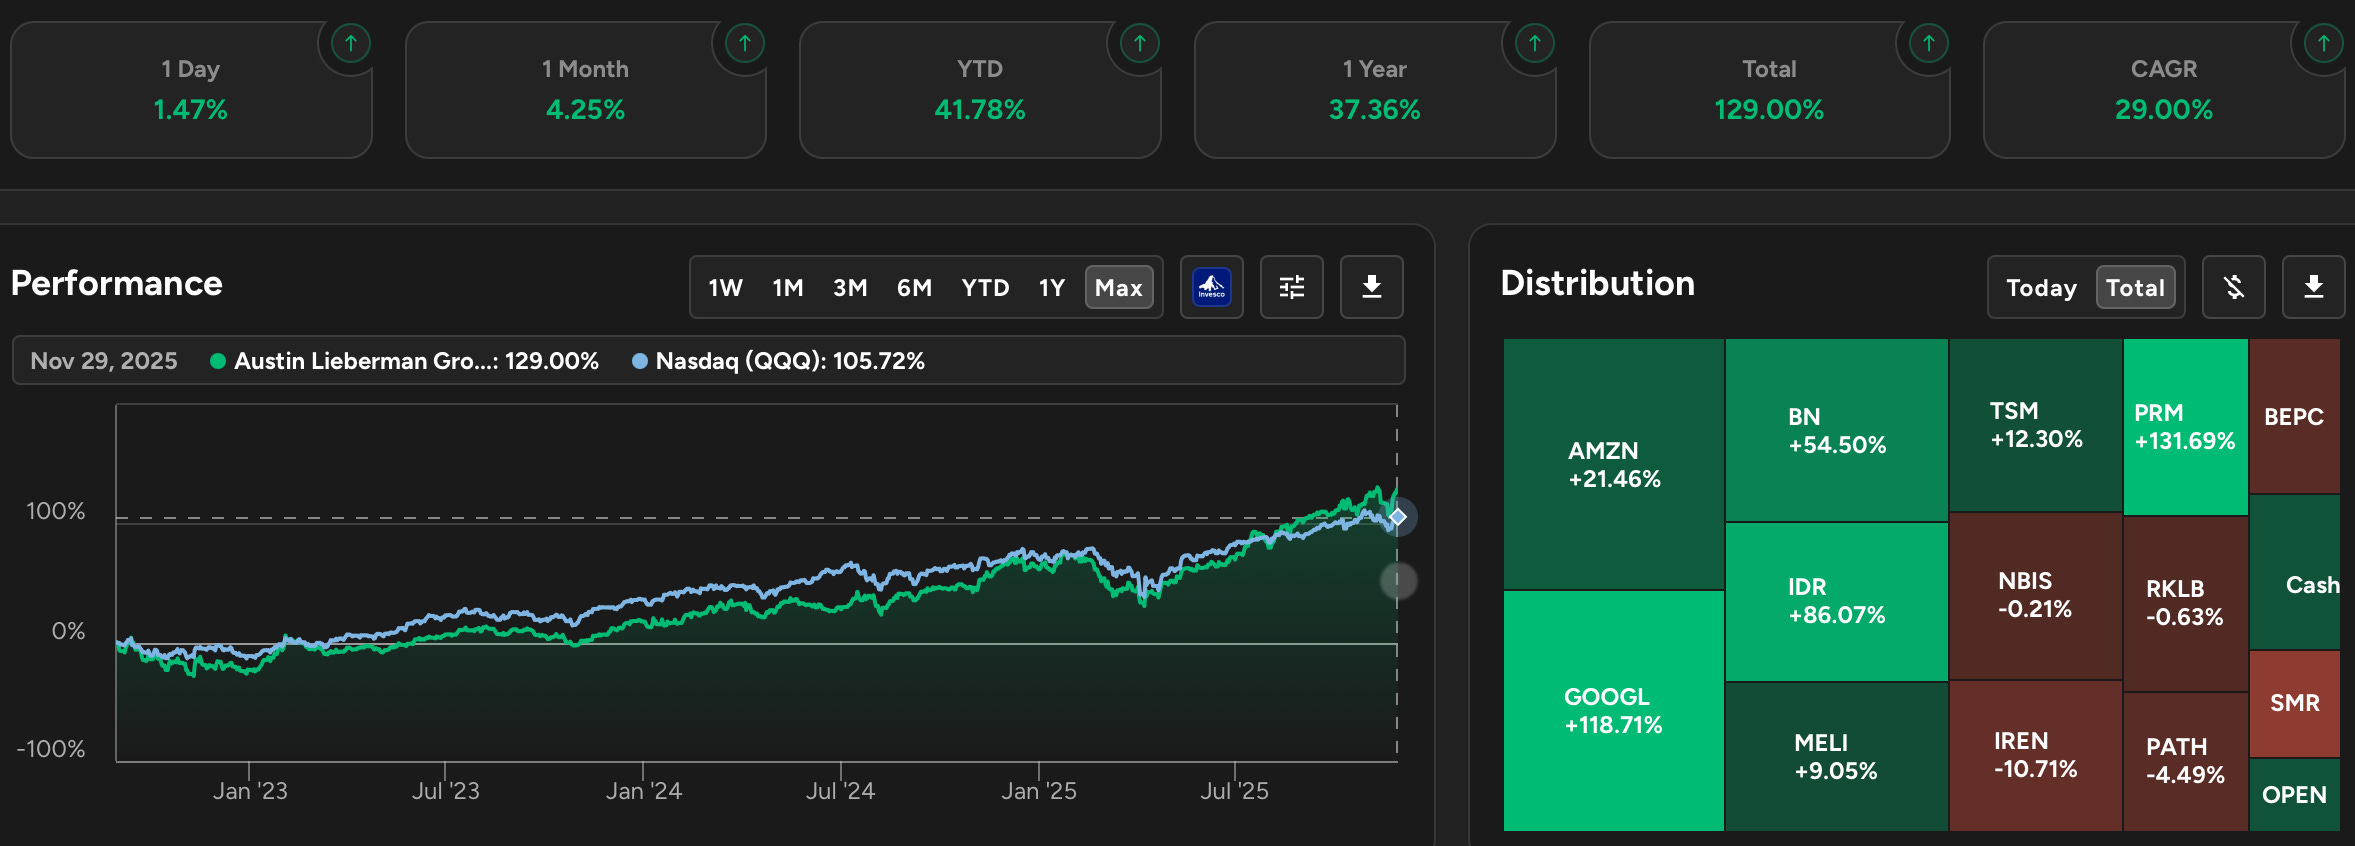Click the Jan '23 axis label

tap(250, 791)
